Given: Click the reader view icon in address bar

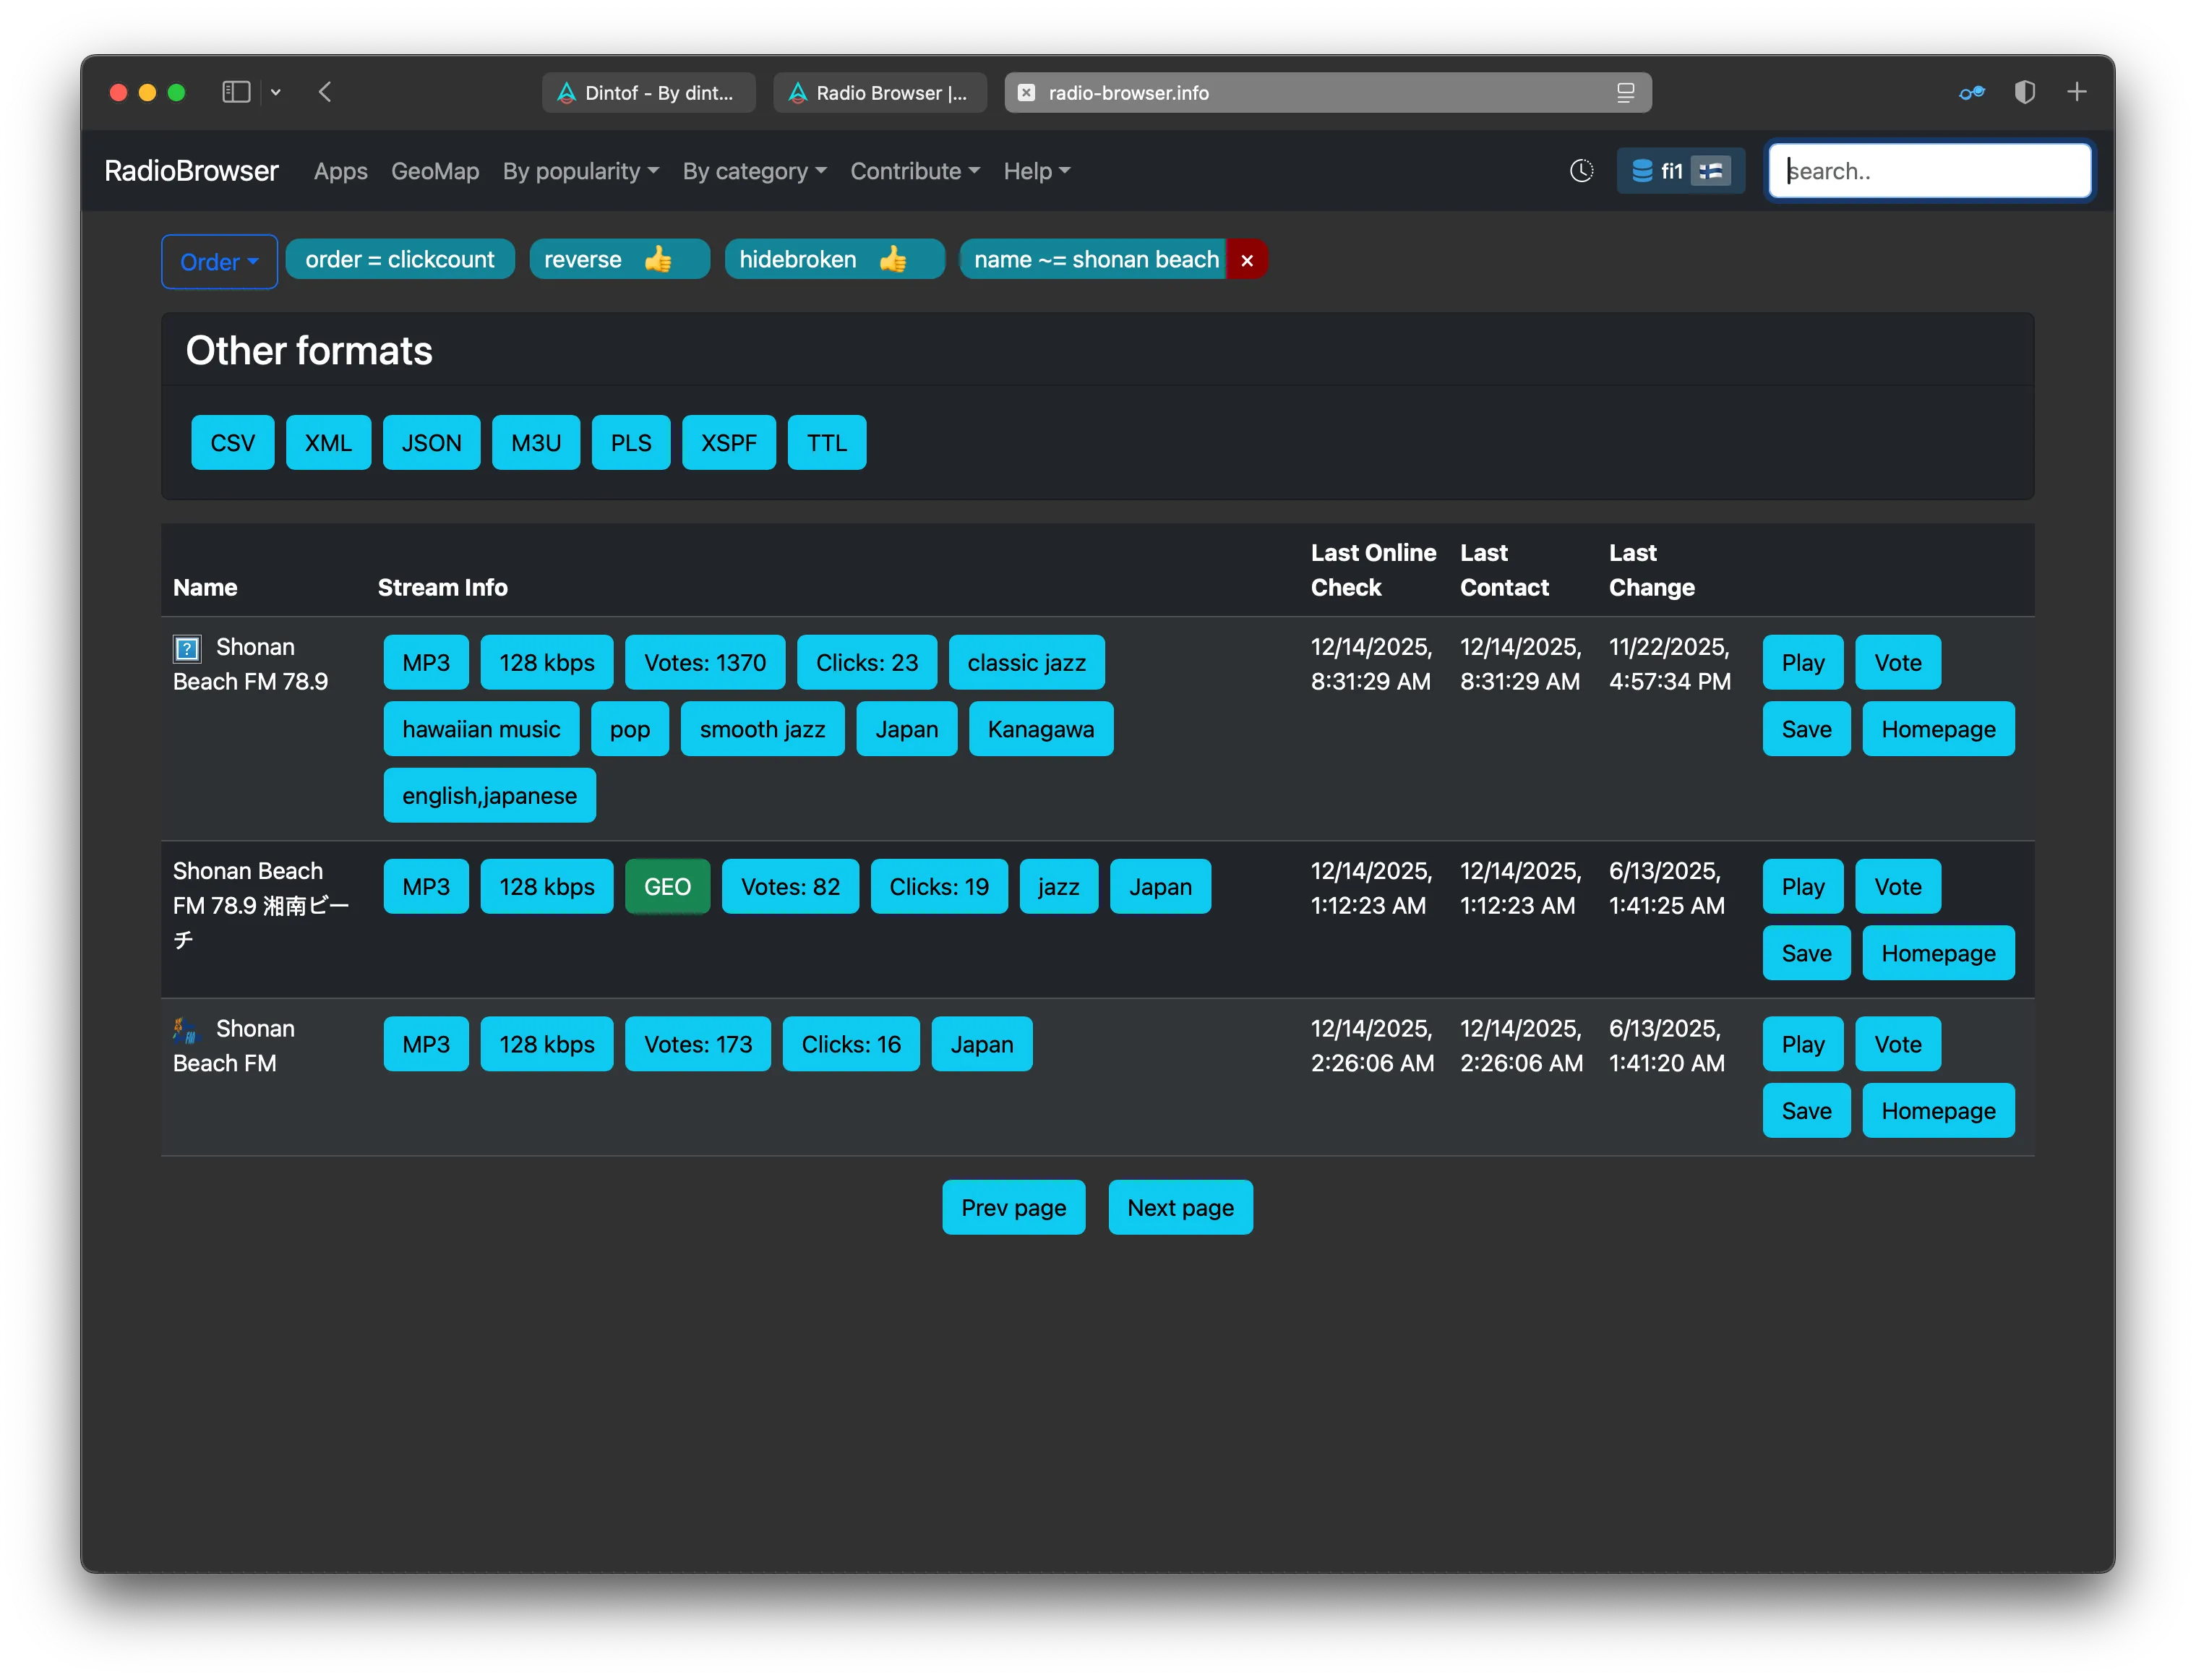Looking at the screenshot, I should (1625, 93).
